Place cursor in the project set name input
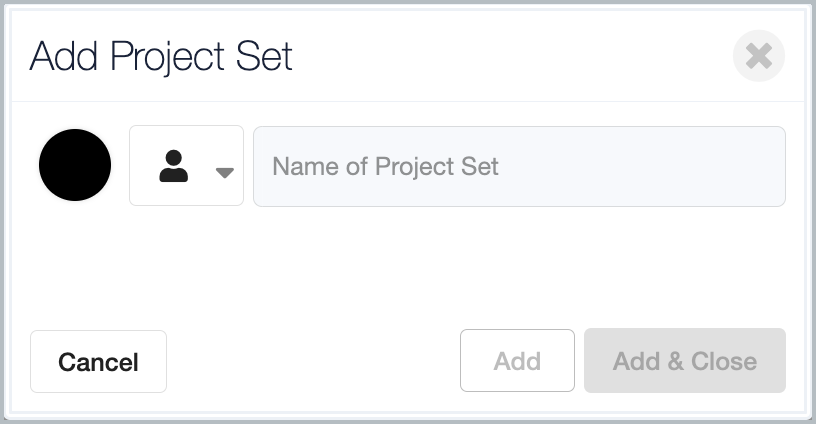The image size is (816, 424). point(519,166)
